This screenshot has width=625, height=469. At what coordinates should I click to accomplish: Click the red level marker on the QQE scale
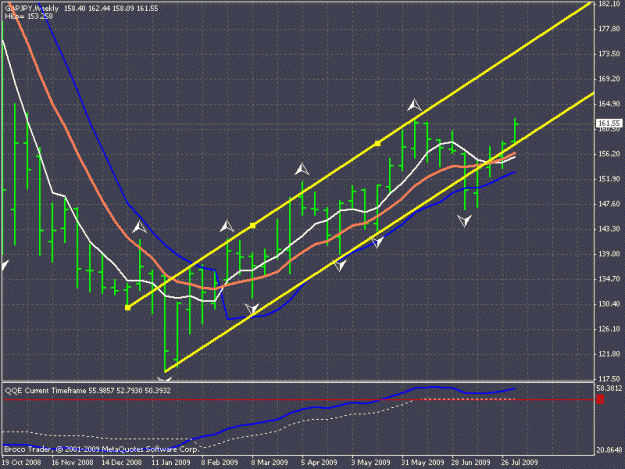[600, 399]
